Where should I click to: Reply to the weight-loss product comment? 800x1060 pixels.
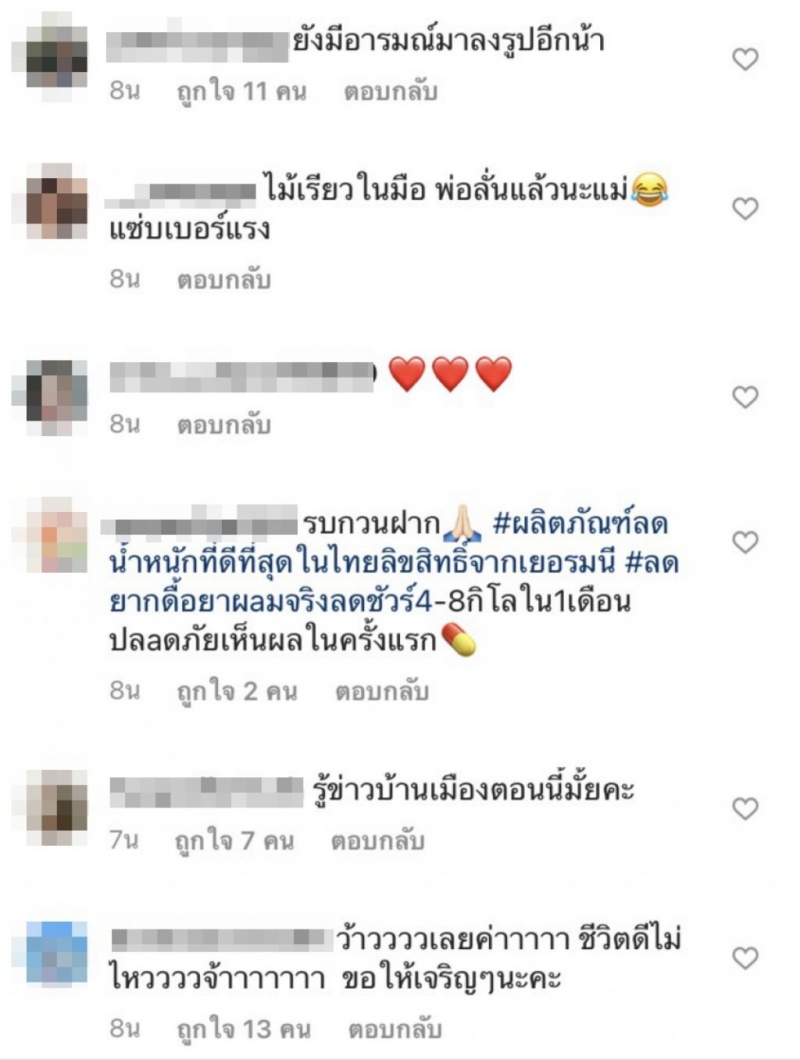point(382,692)
